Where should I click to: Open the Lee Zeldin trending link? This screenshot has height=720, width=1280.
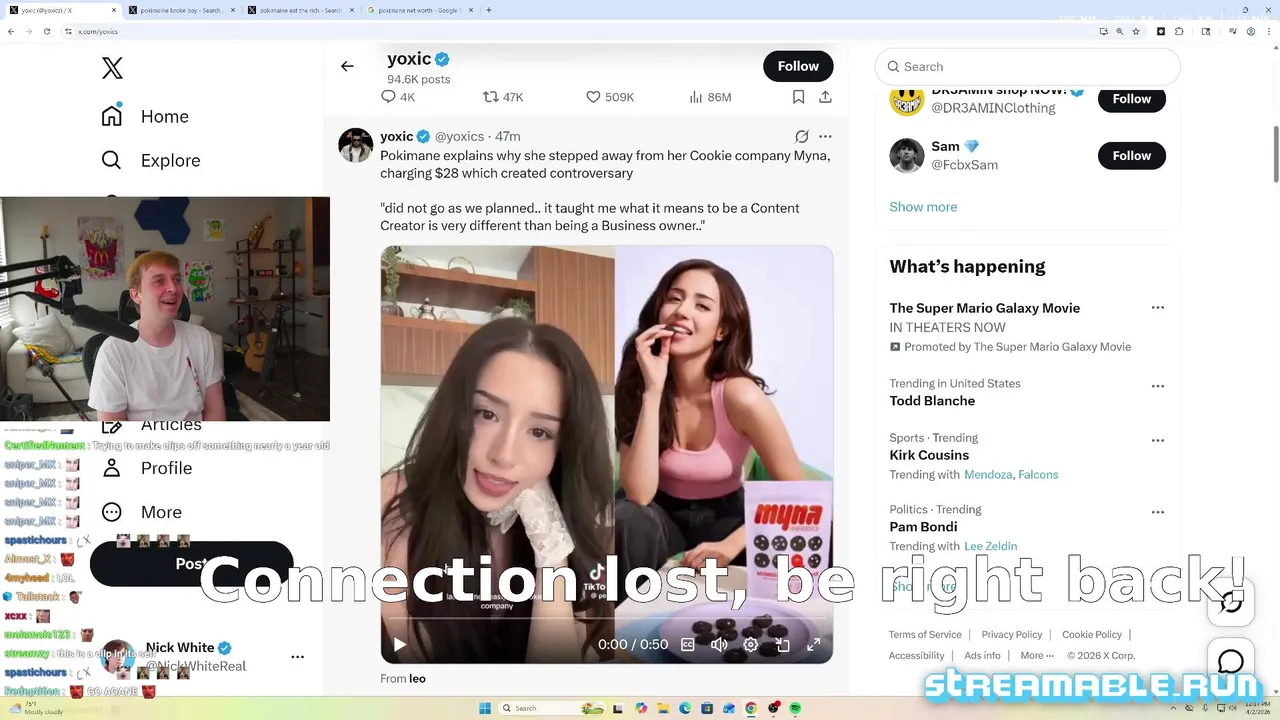pos(990,546)
